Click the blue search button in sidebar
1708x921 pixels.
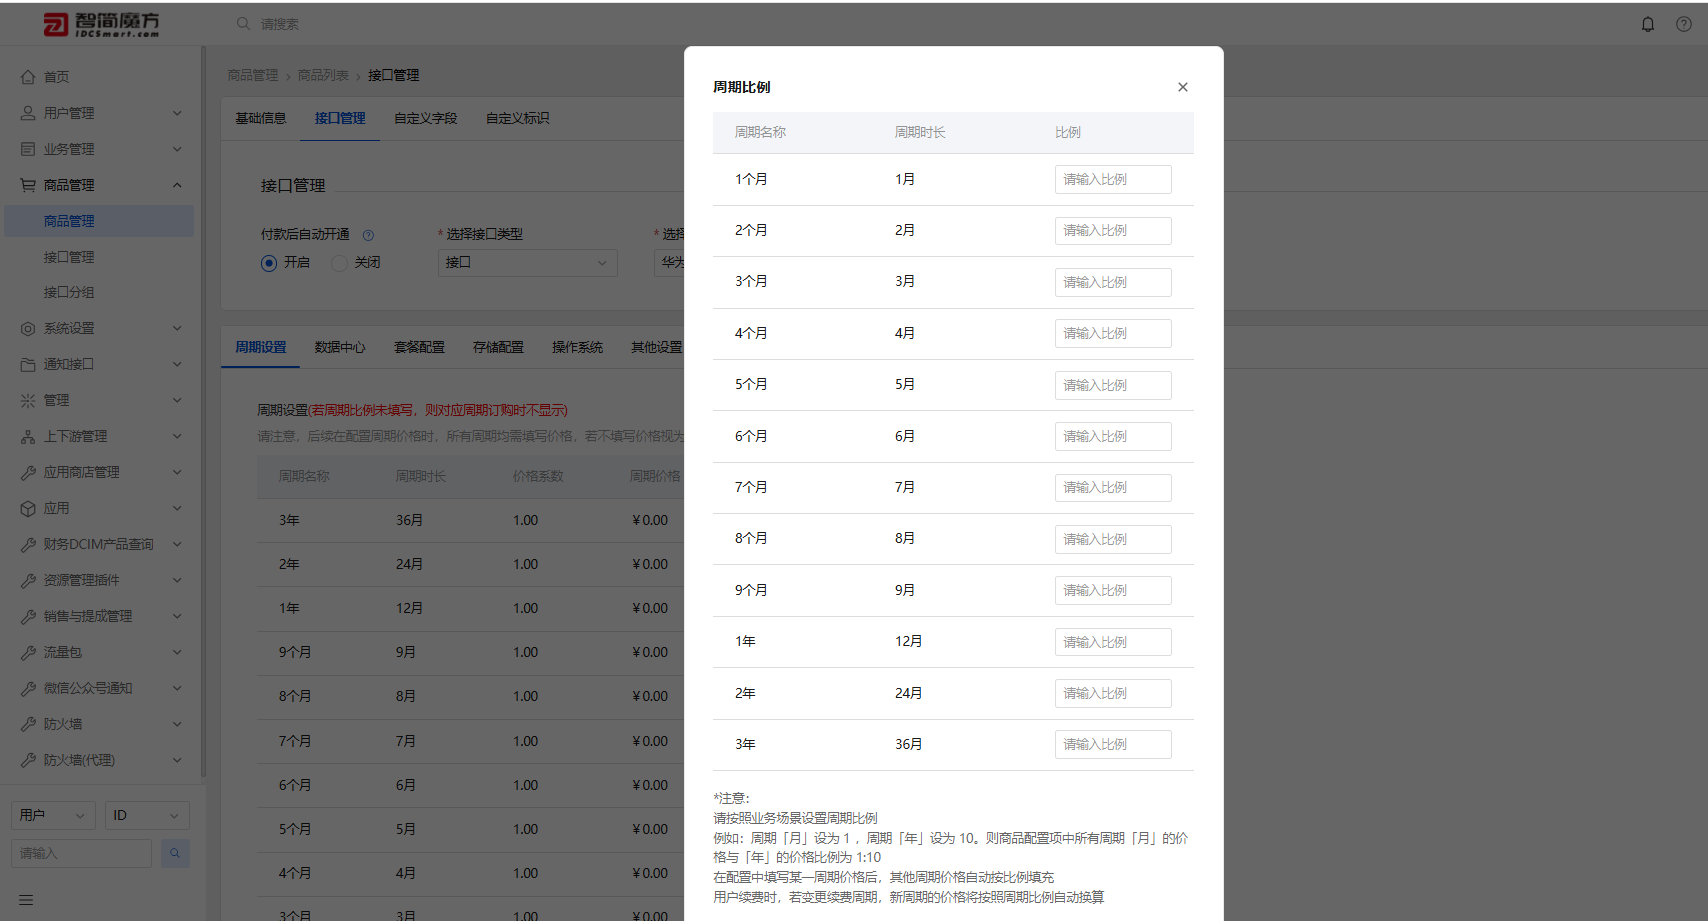[175, 853]
